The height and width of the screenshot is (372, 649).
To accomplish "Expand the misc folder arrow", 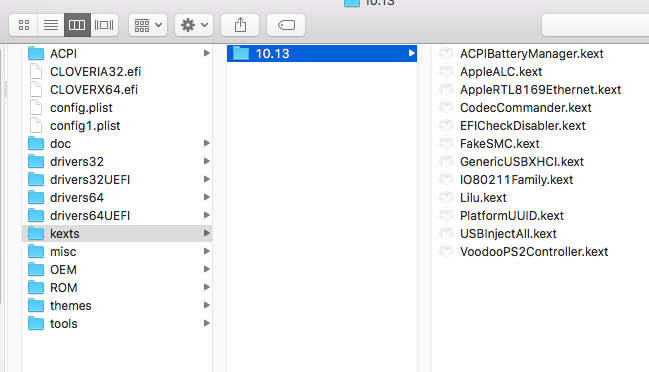I will [207, 252].
